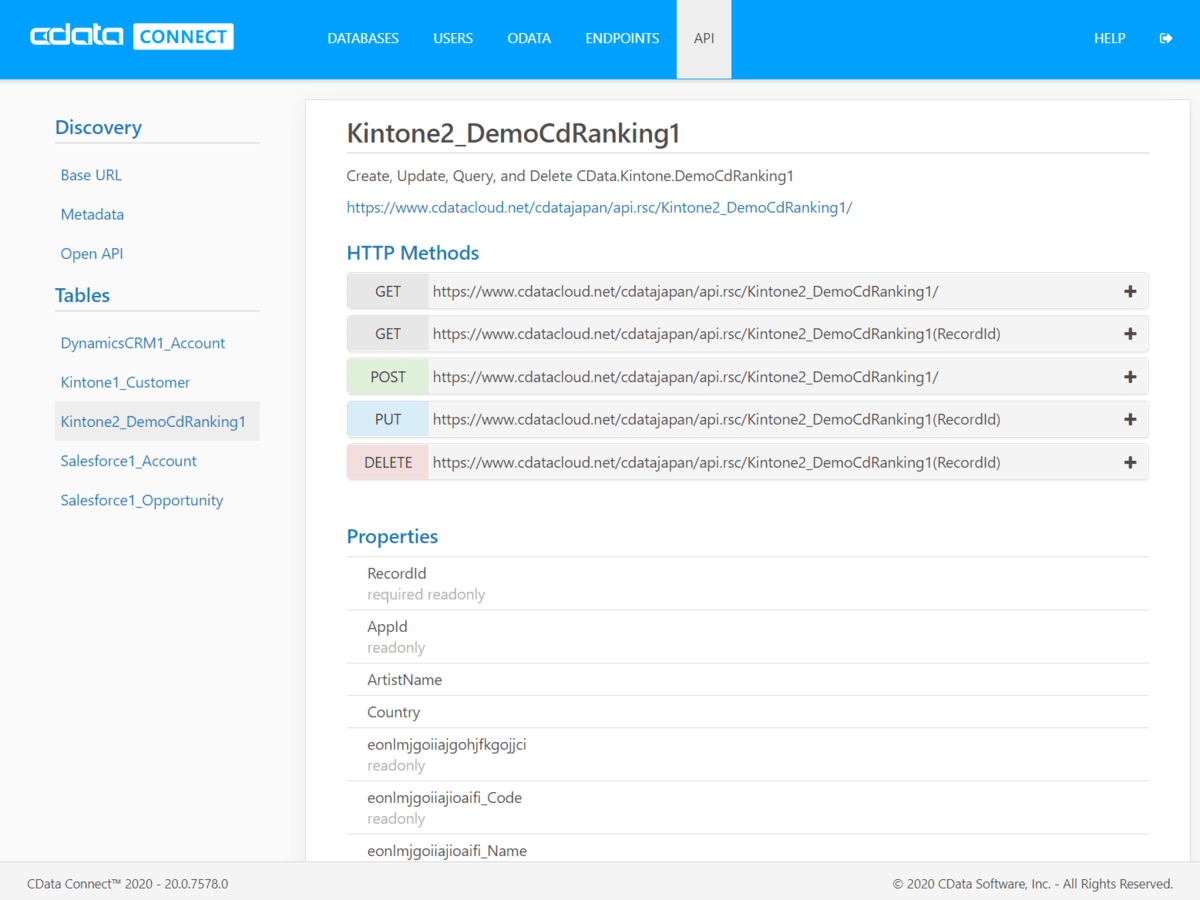Select the API tab
The width and height of the screenshot is (1200, 900).
704,38
